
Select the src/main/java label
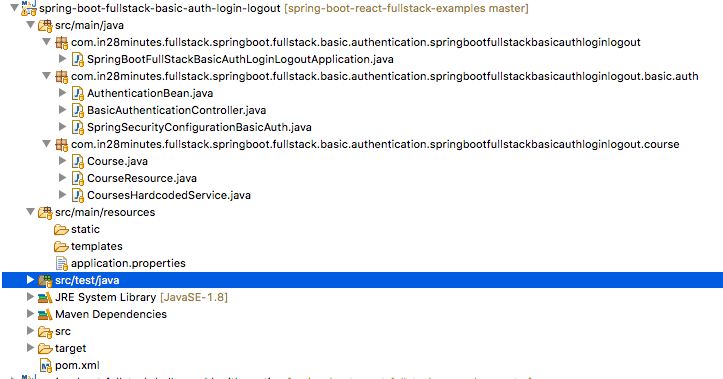coord(89,25)
